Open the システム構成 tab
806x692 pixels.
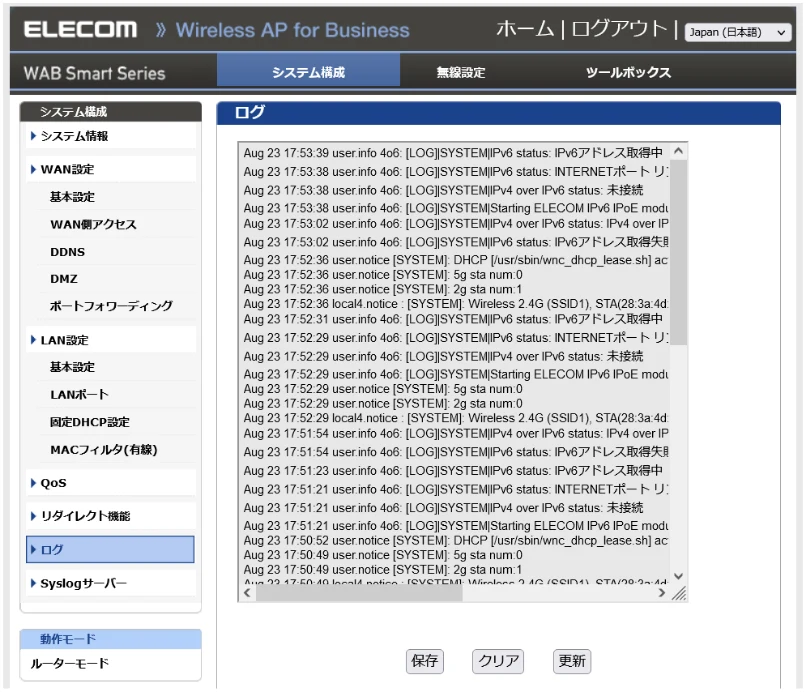[x=308, y=72]
